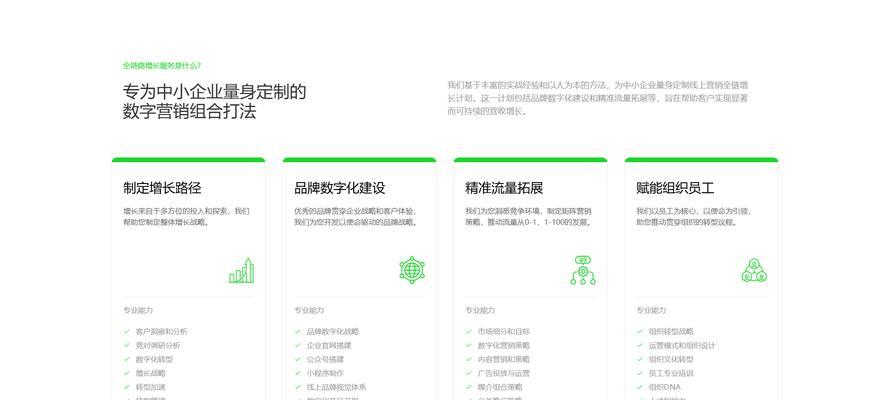Click the checkmark beside 公众号搭建
The image size is (890, 400).
pyautogui.click(x=297, y=359)
